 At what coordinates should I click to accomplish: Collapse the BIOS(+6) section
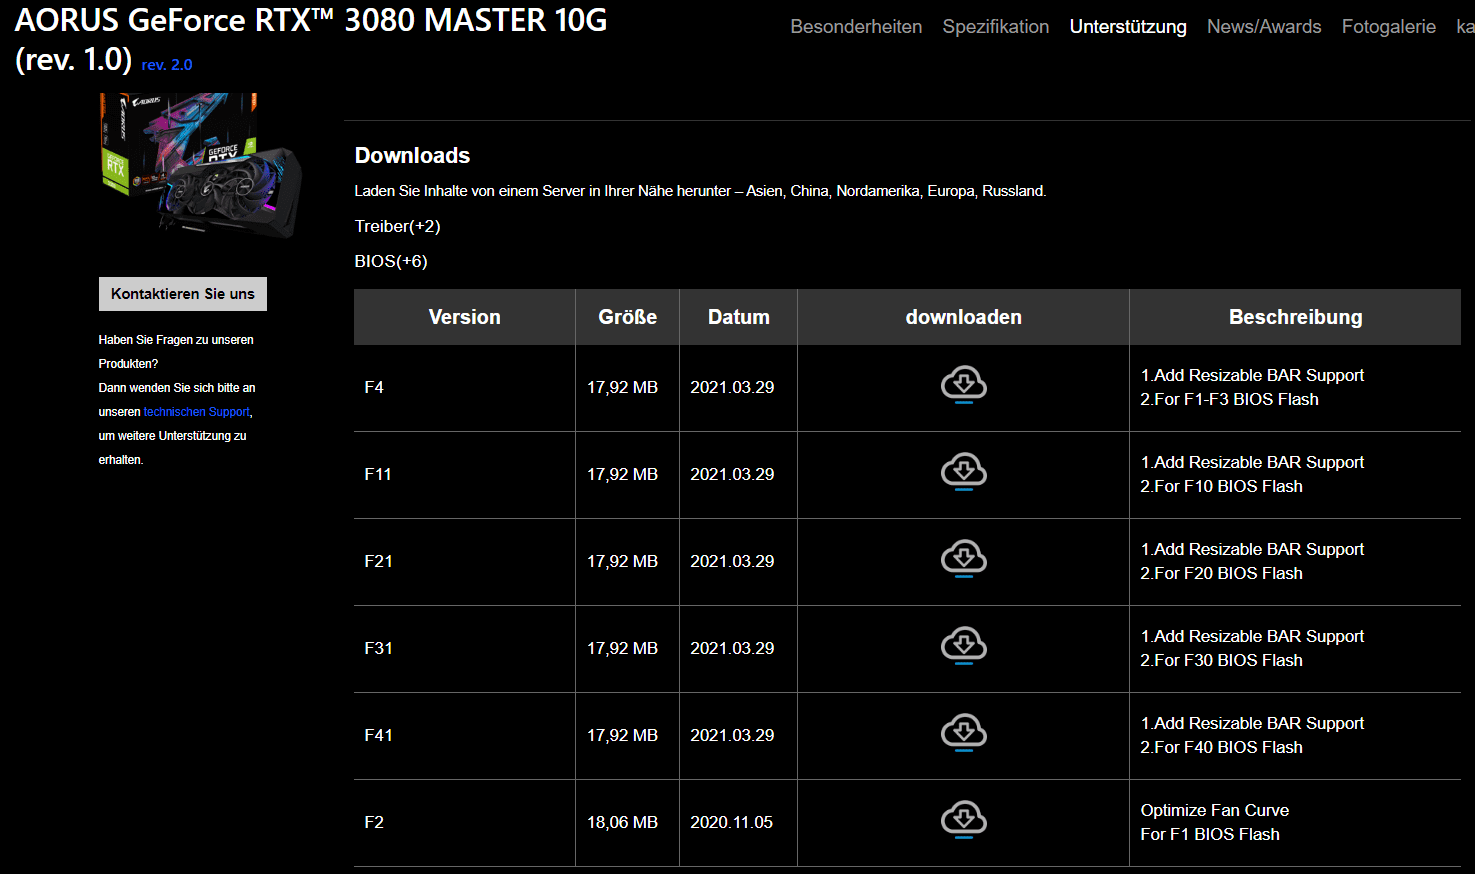click(x=391, y=261)
